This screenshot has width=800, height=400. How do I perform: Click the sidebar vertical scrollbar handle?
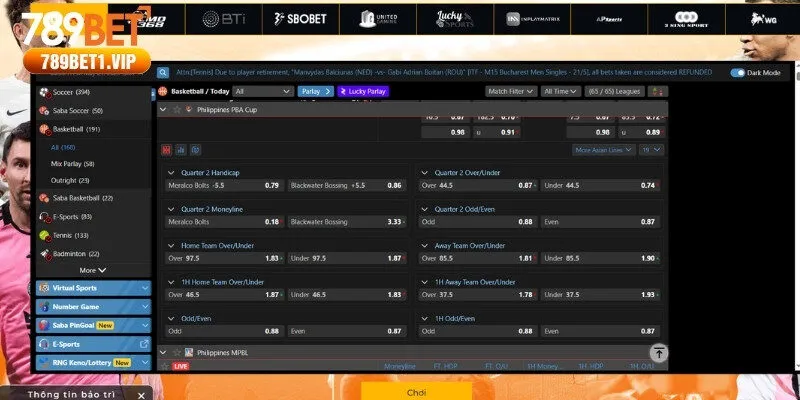point(154,95)
